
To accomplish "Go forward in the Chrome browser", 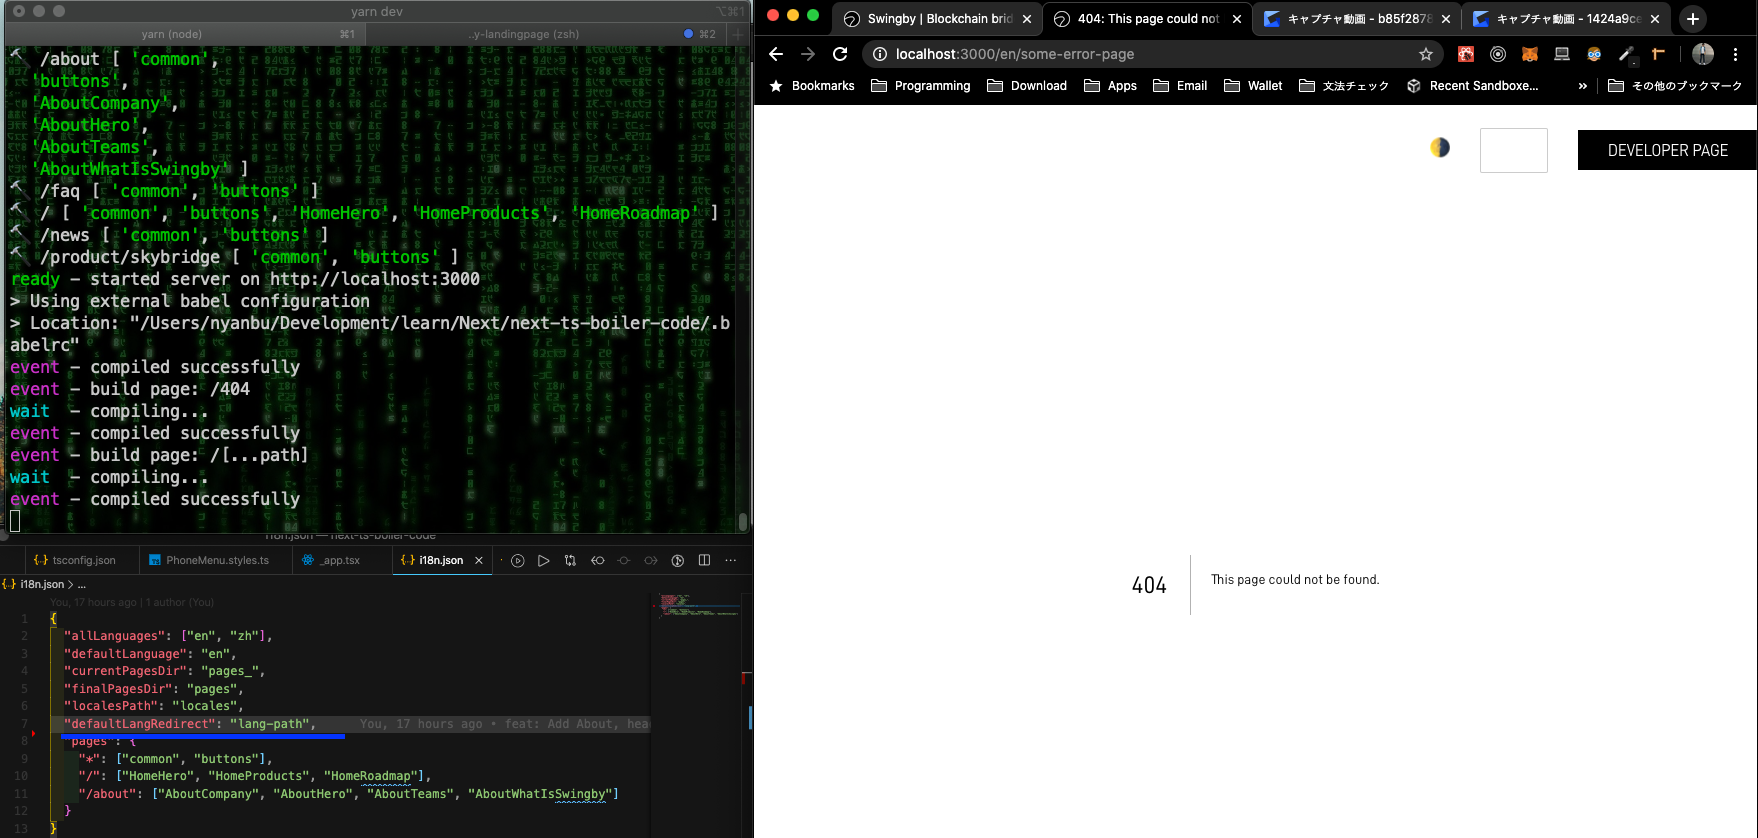I will tap(808, 54).
